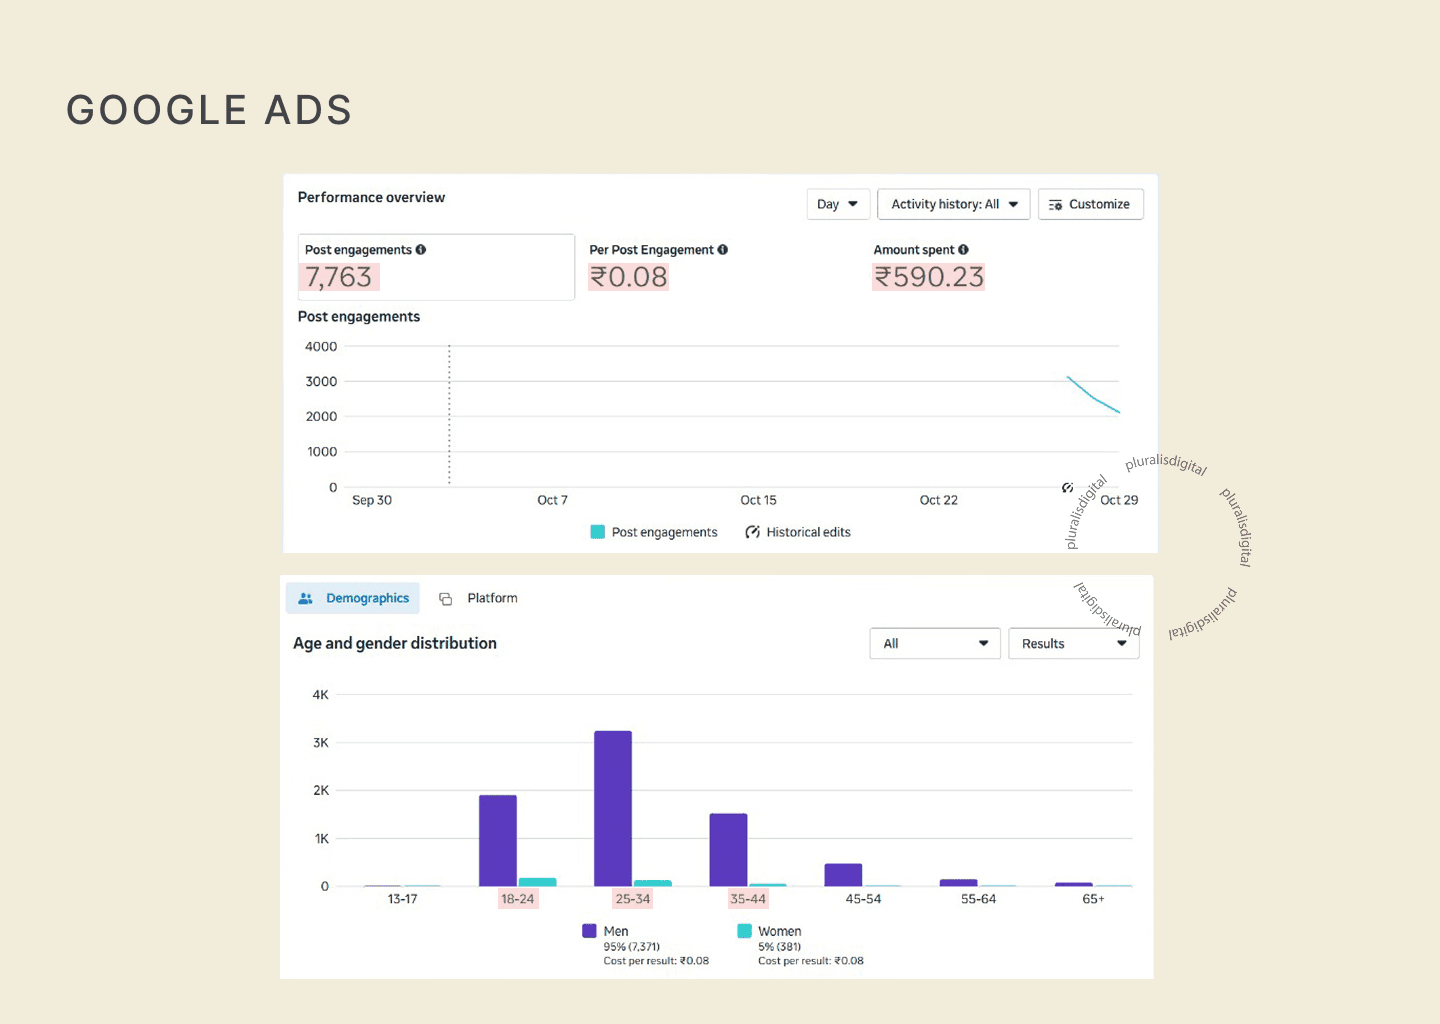Image resolution: width=1440 pixels, height=1024 pixels.
Task: Click the Customize settings icon
Action: click(1055, 205)
